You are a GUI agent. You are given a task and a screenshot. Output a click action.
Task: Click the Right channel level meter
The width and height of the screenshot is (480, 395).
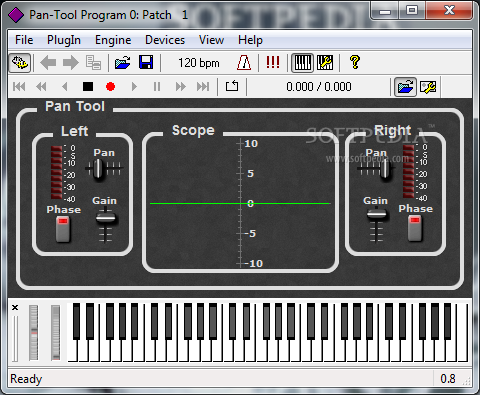(x=408, y=171)
